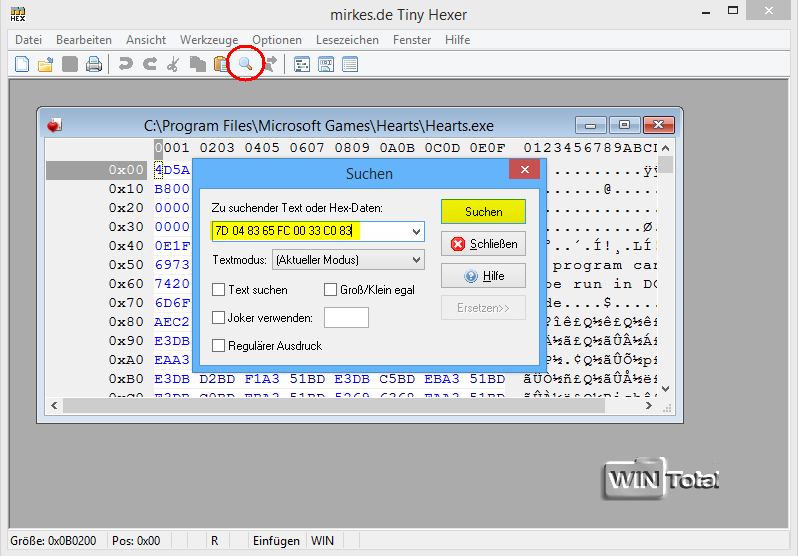Open search with the magnifier toolbar icon
This screenshot has width=798, height=556.
click(245, 64)
